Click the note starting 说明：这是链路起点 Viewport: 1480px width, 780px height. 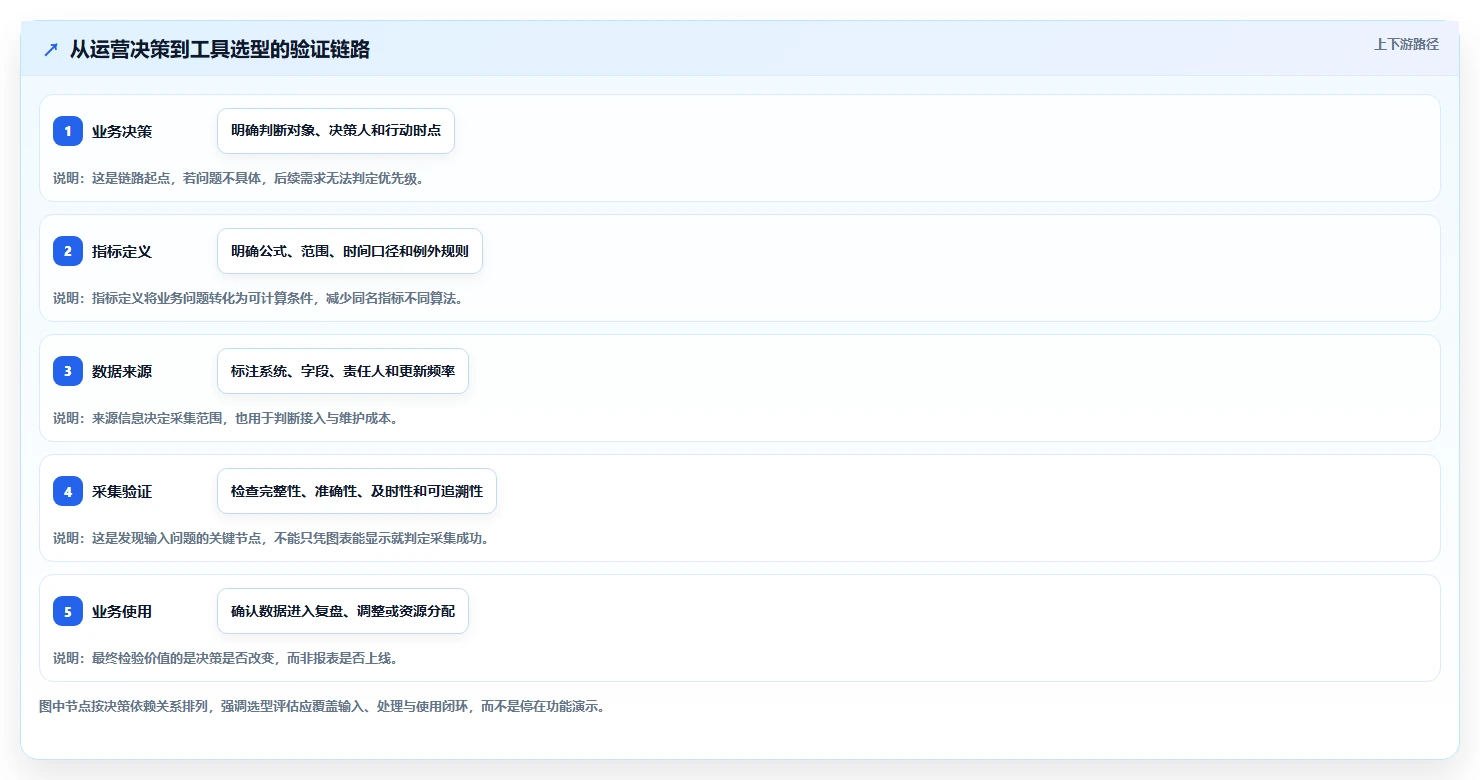point(238,178)
